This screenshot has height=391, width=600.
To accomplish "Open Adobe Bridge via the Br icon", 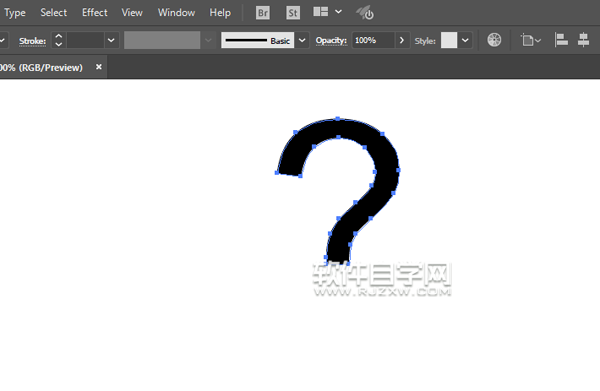I will click(x=262, y=13).
